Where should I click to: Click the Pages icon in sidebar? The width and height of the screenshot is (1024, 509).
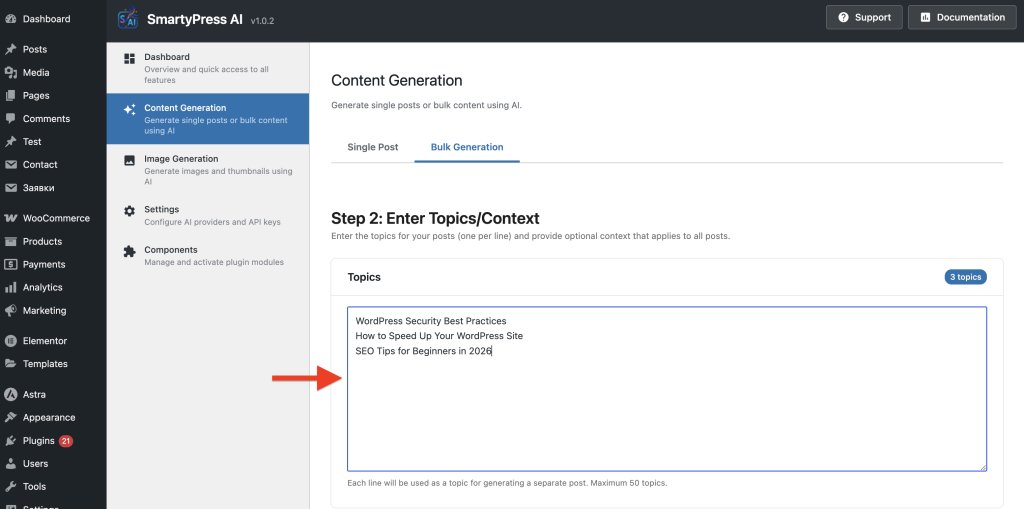pos(10,95)
